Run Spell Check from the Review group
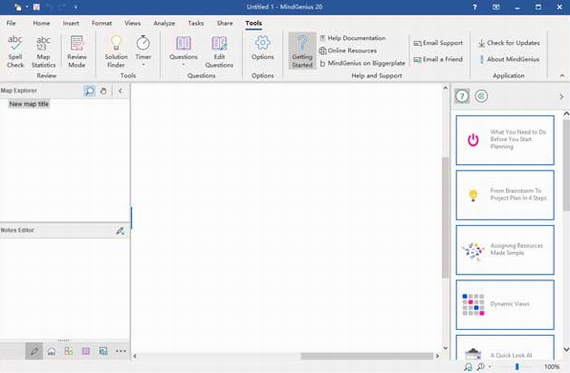Viewport: 570px width, 373px height. coord(15,52)
